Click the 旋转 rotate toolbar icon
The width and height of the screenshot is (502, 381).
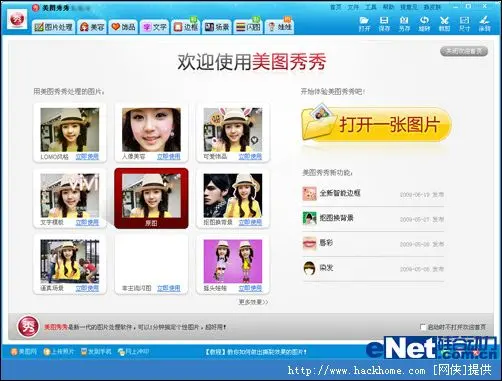coord(424,24)
